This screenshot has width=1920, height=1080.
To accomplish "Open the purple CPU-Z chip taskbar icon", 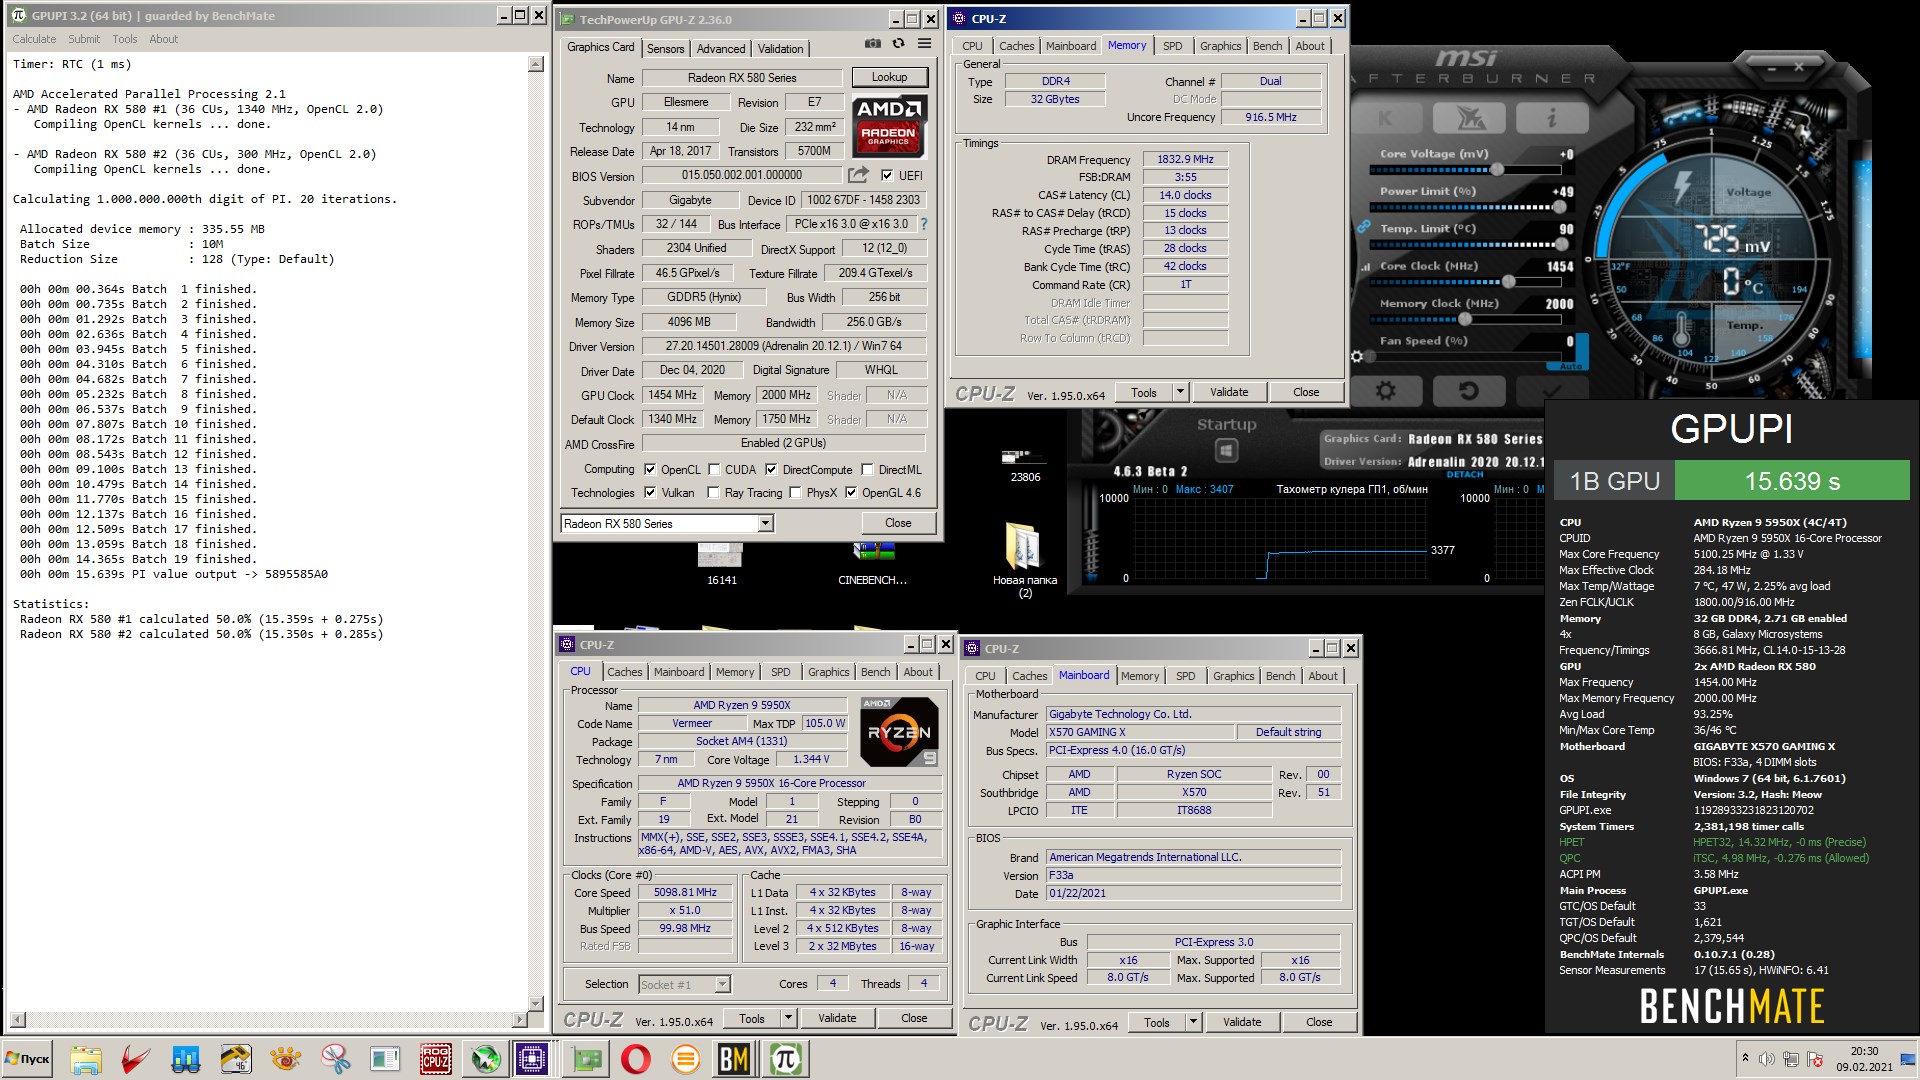I will (532, 1059).
